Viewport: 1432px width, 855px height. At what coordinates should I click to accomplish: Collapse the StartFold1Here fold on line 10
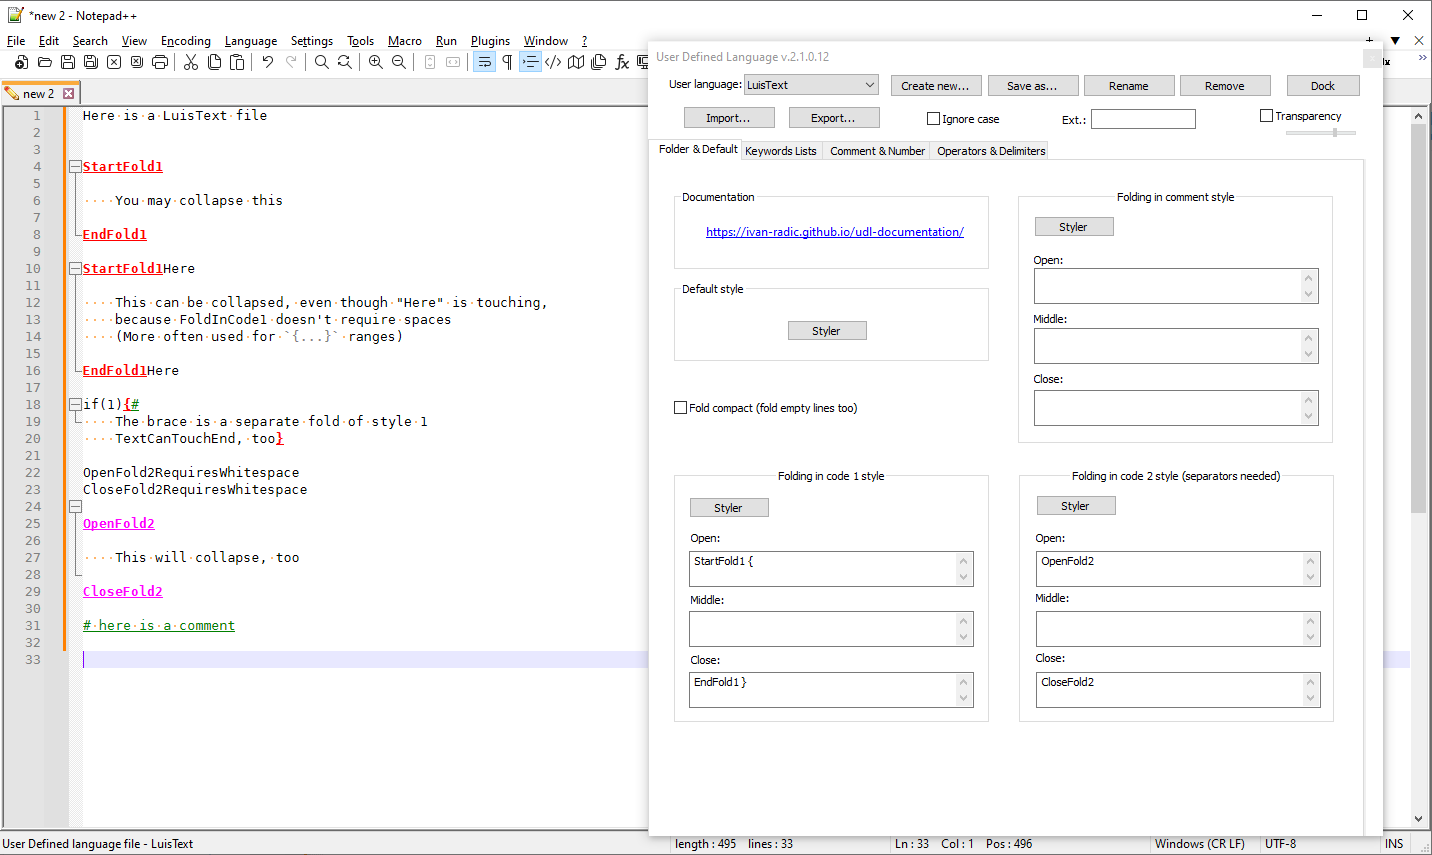click(75, 269)
